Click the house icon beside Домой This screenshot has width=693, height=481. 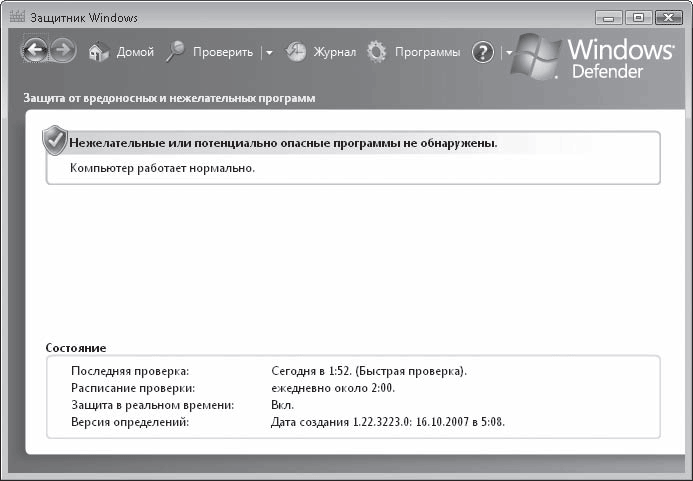(x=98, y=53)
